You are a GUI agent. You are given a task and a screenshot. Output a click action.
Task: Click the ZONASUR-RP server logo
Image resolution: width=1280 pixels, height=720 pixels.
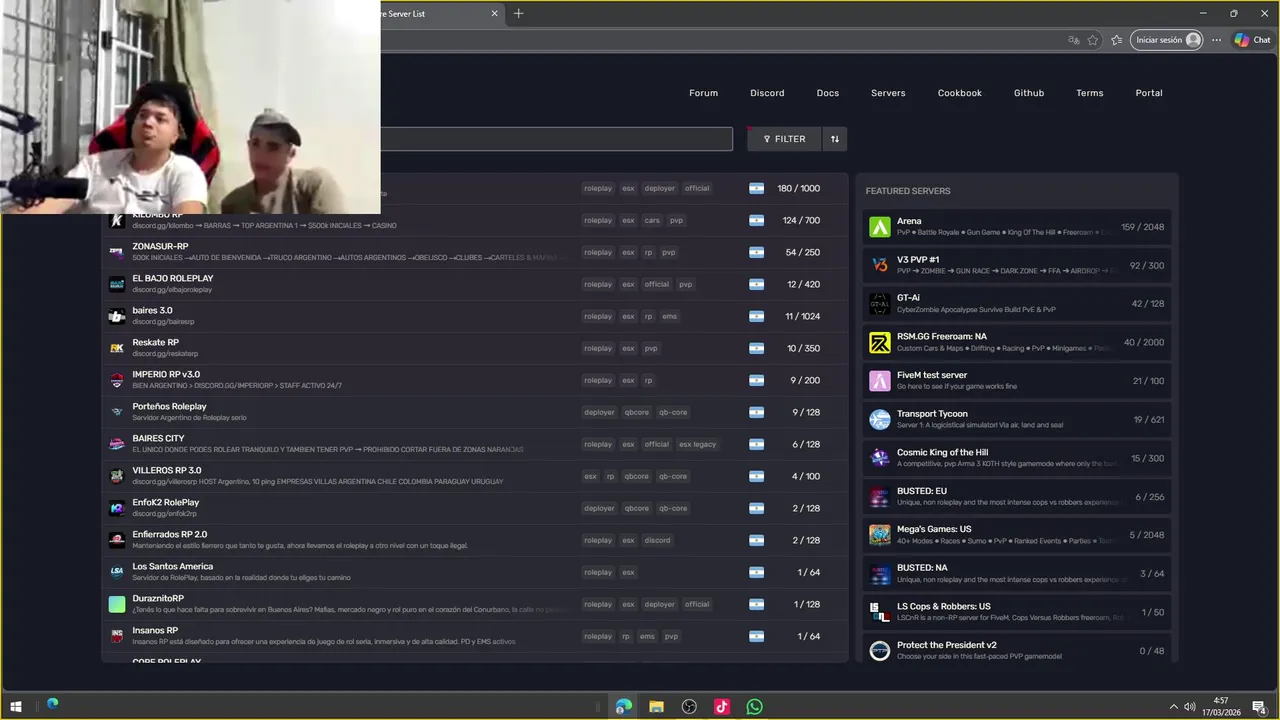117,252
